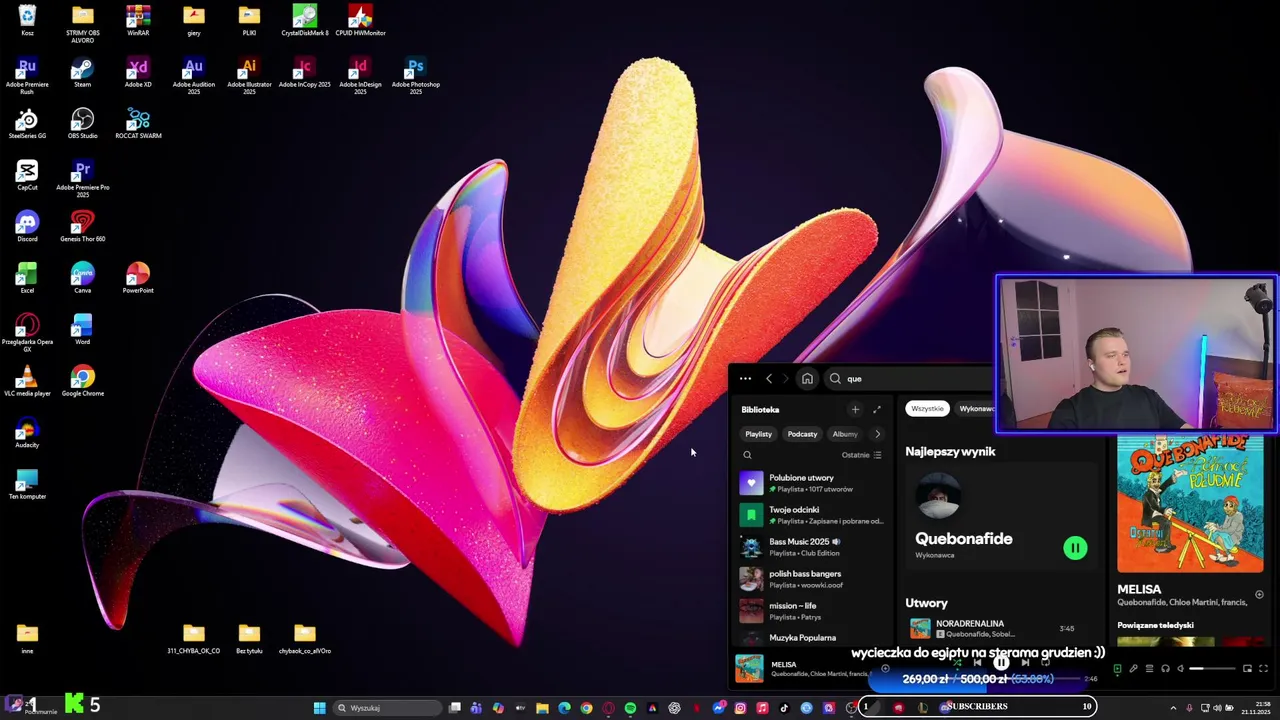Create new playlist with plus in Biblioteka
The image size is (1280, 720).
pos(855,409)
